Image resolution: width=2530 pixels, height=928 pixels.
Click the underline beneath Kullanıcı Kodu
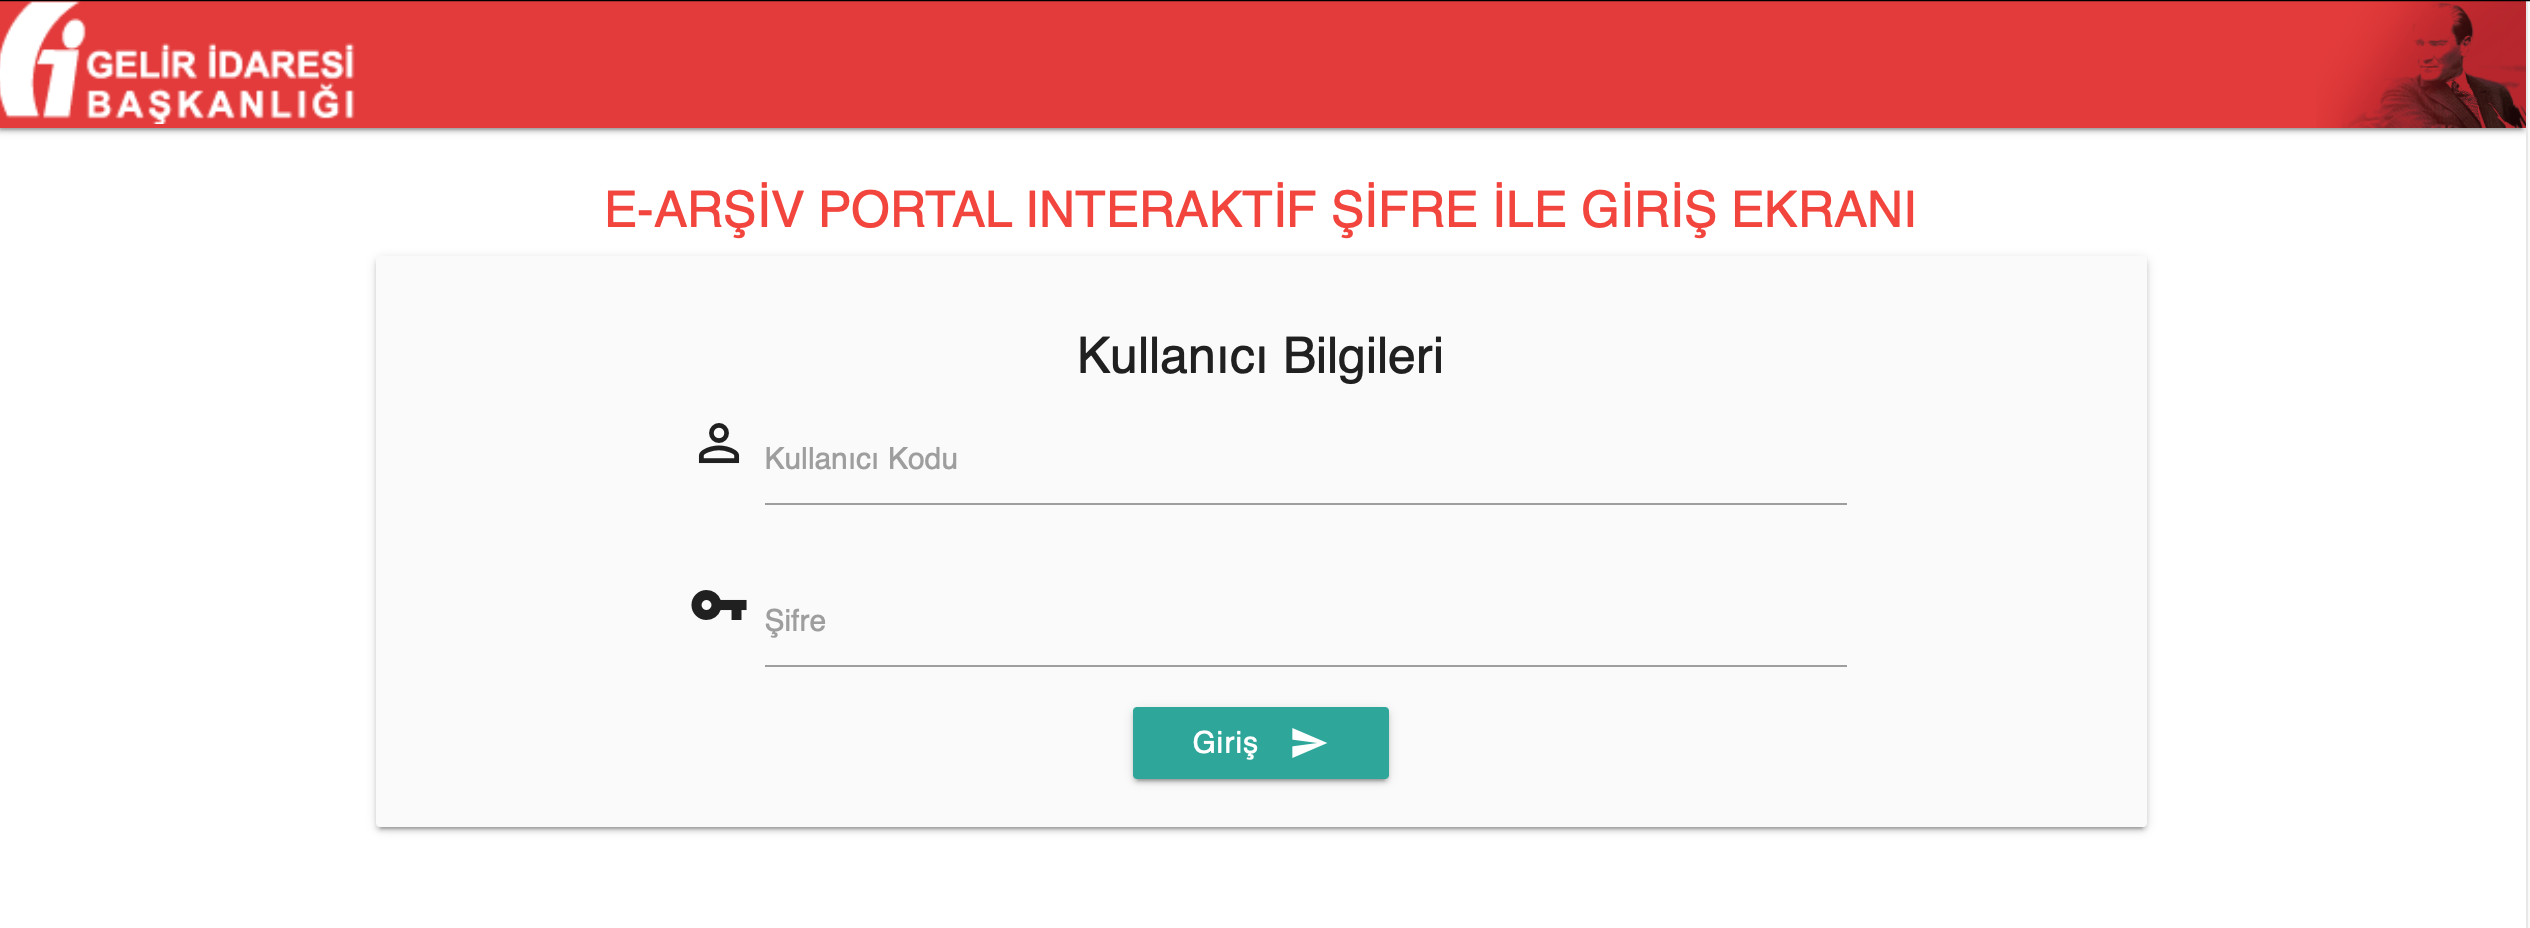tap(1305, 504)
